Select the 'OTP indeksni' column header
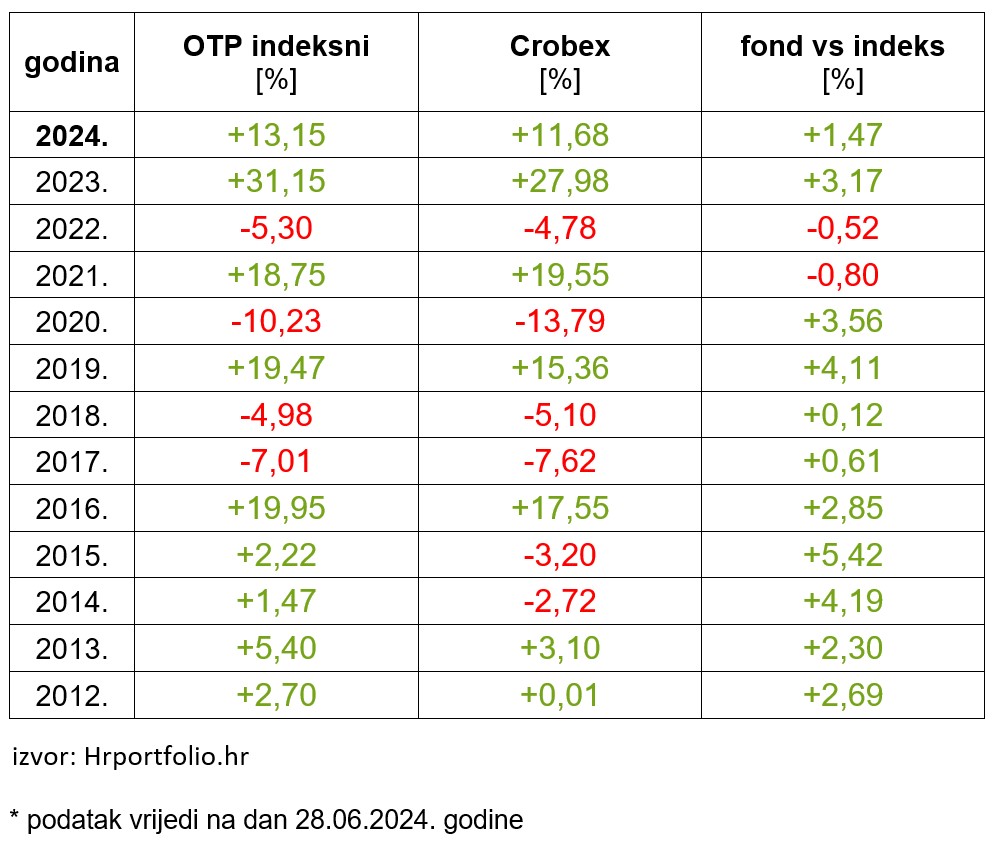This screenshot has height=842, width=997. point(276,46)
